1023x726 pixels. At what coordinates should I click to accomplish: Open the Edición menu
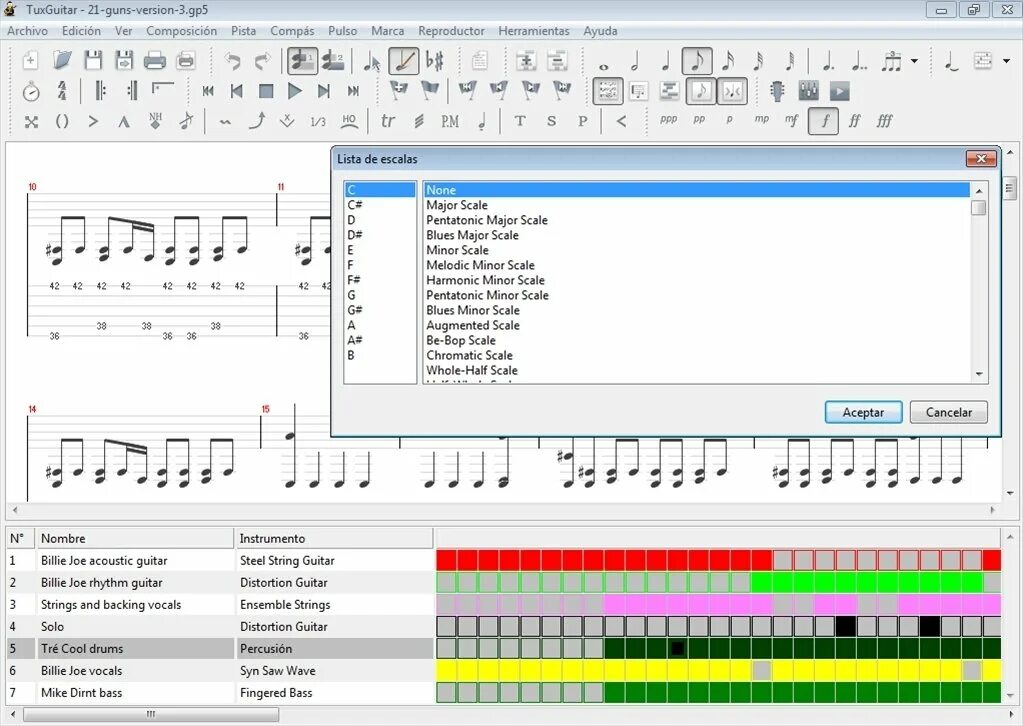coord(82,31)
